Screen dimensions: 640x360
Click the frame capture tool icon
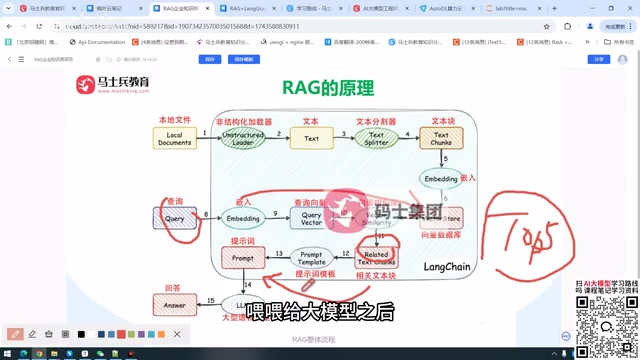point(65,334)
